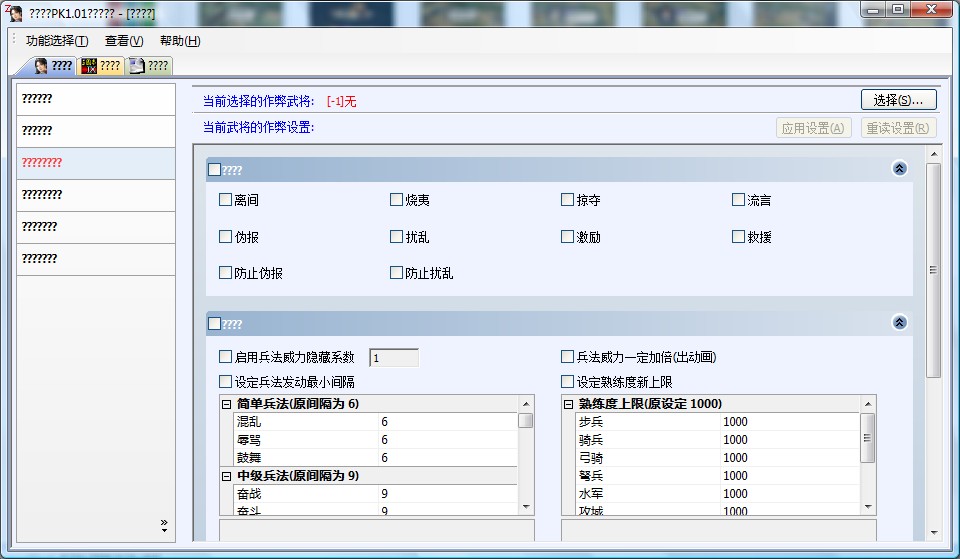Click the document icon on the third tab
The width and height of the screenshot is (960, 559).
137,66
